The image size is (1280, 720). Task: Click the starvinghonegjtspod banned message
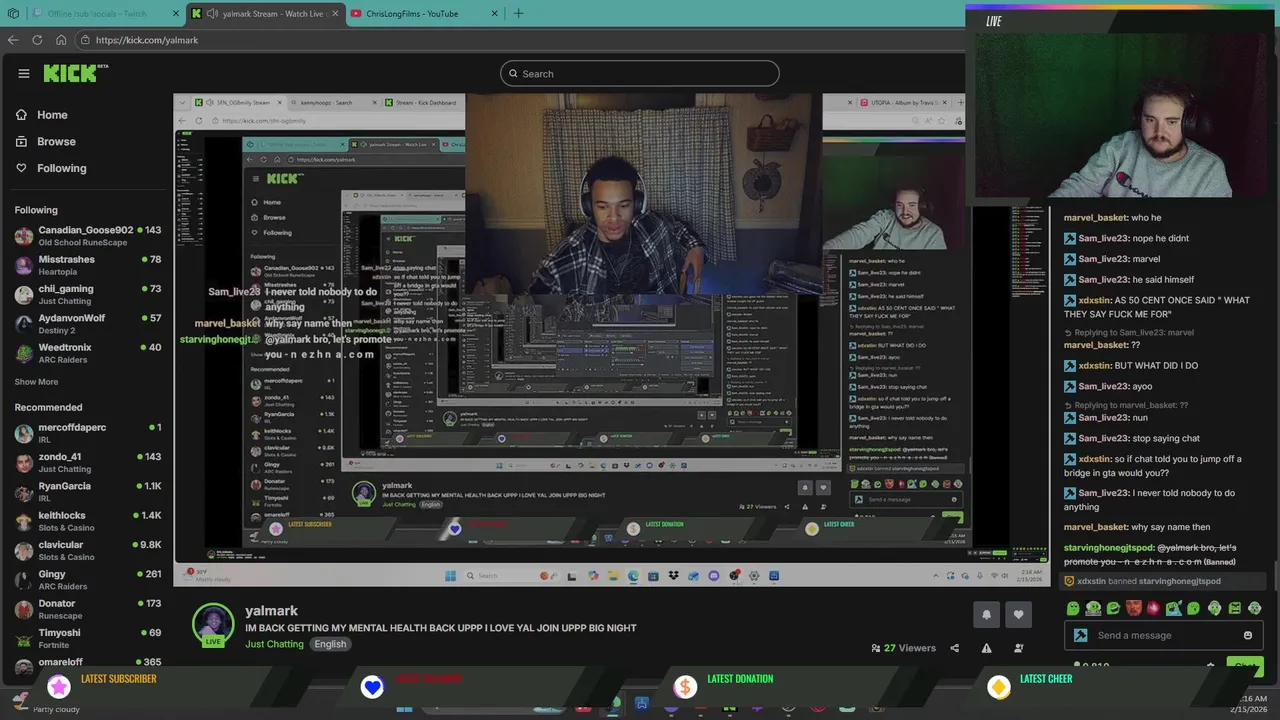click(1150, 554)
